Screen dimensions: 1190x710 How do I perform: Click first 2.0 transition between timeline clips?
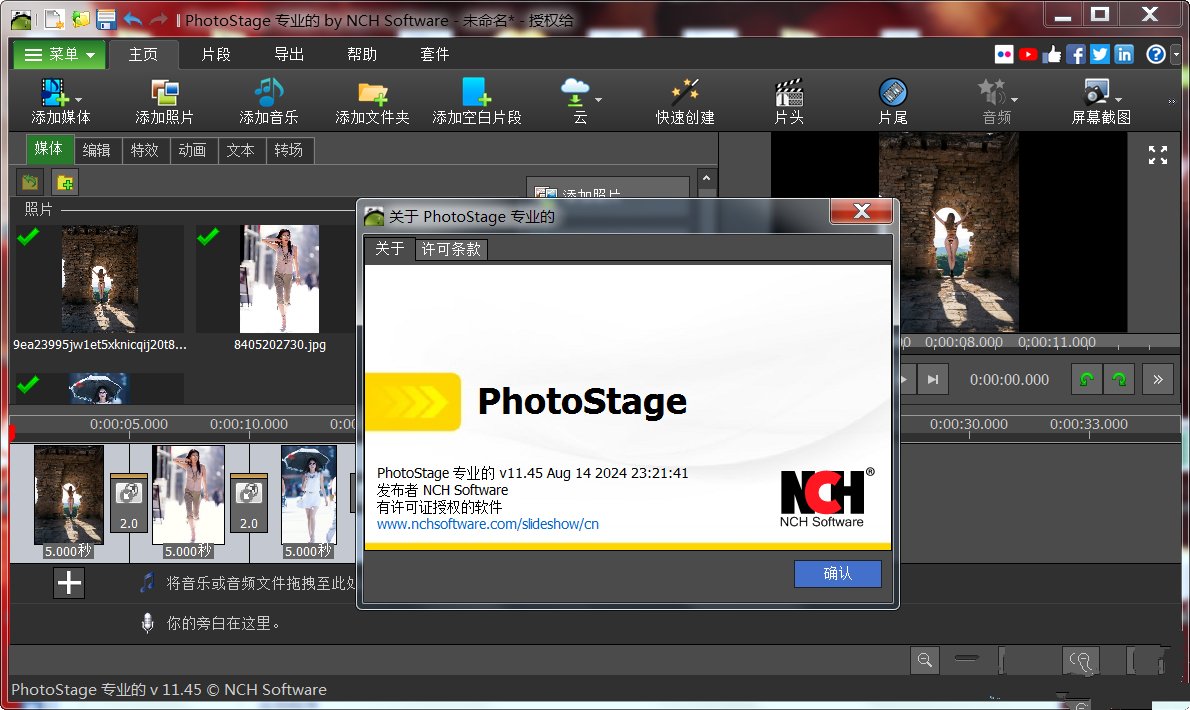(129, 504)
